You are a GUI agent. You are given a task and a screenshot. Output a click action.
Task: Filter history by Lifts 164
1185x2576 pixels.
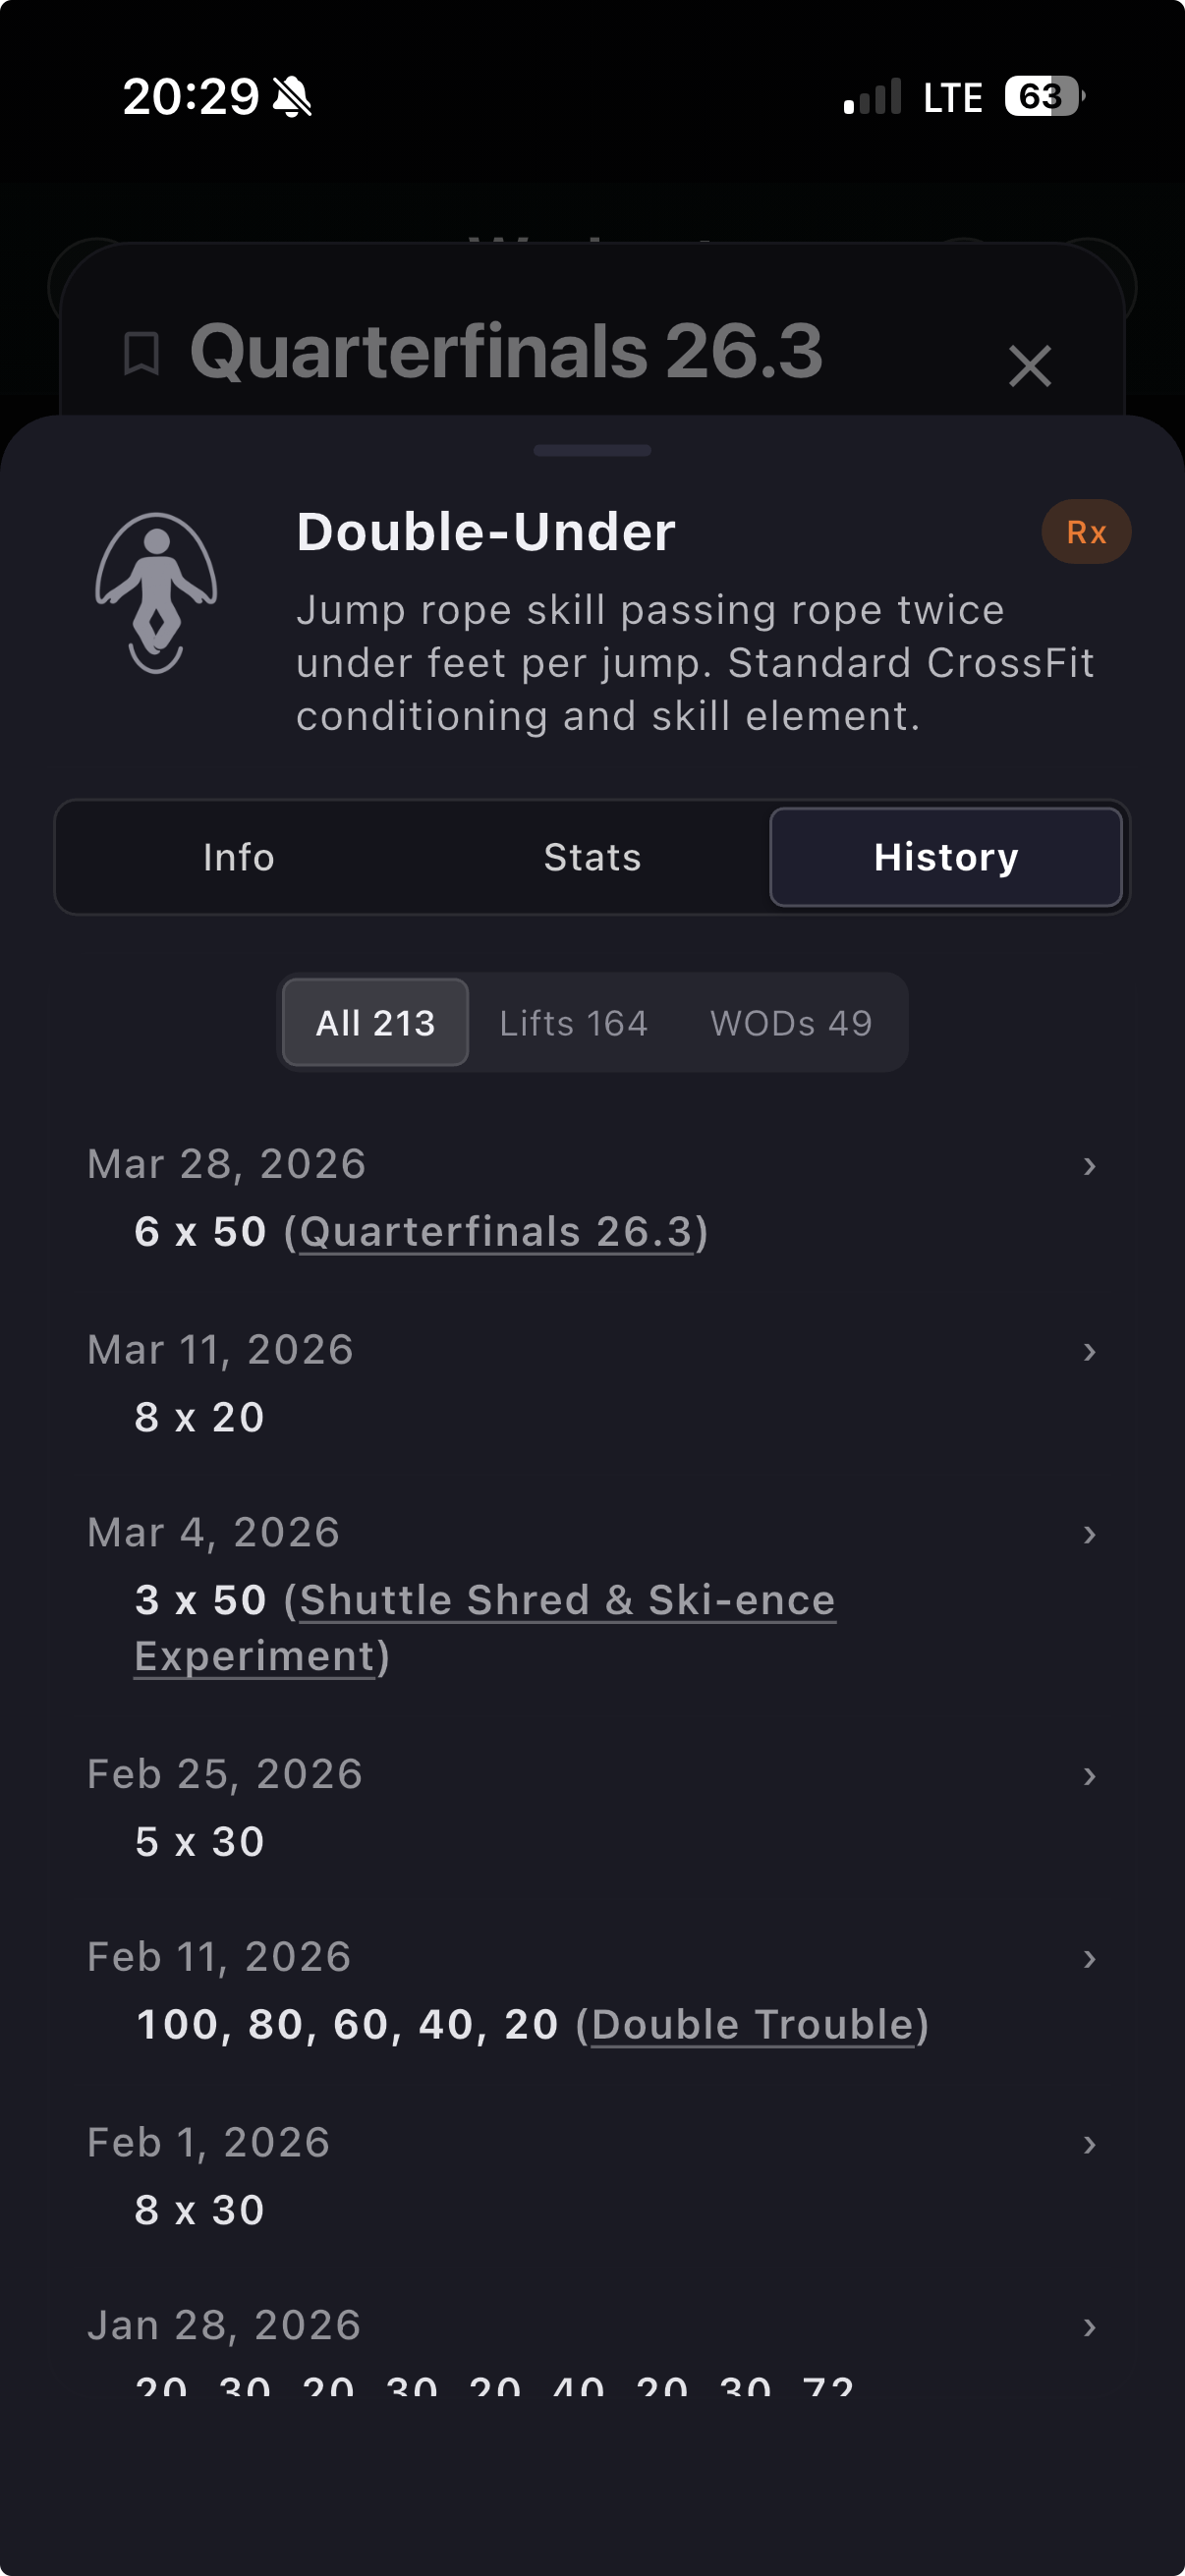573,1023
